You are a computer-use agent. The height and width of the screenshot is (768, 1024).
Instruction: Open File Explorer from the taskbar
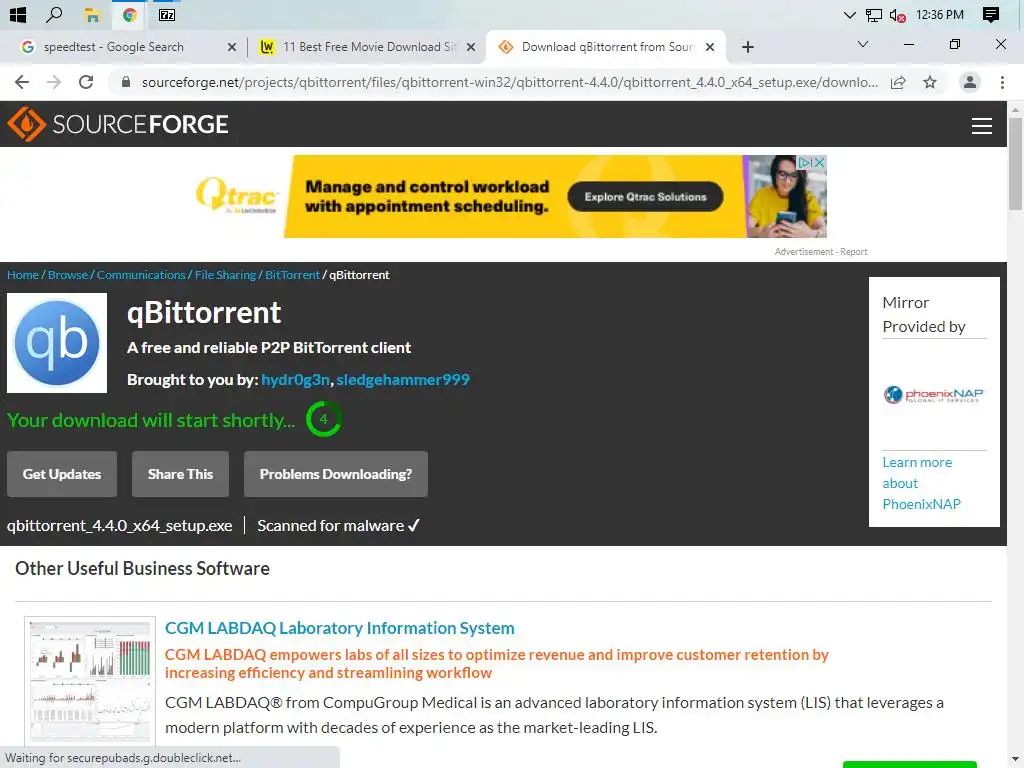click(x=92, y=14)
